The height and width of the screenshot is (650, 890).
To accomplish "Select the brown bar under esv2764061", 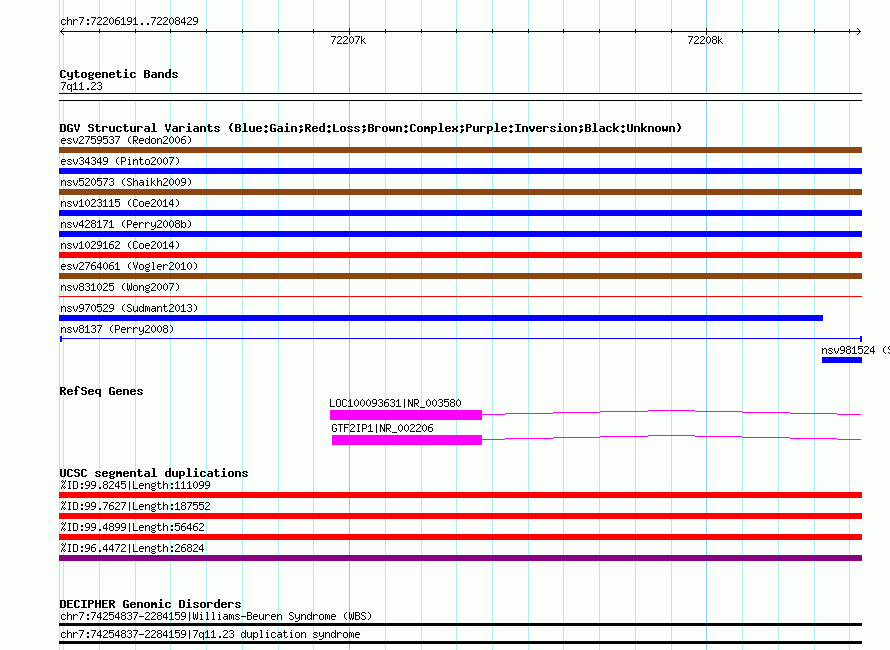I will tap(460, 276).
